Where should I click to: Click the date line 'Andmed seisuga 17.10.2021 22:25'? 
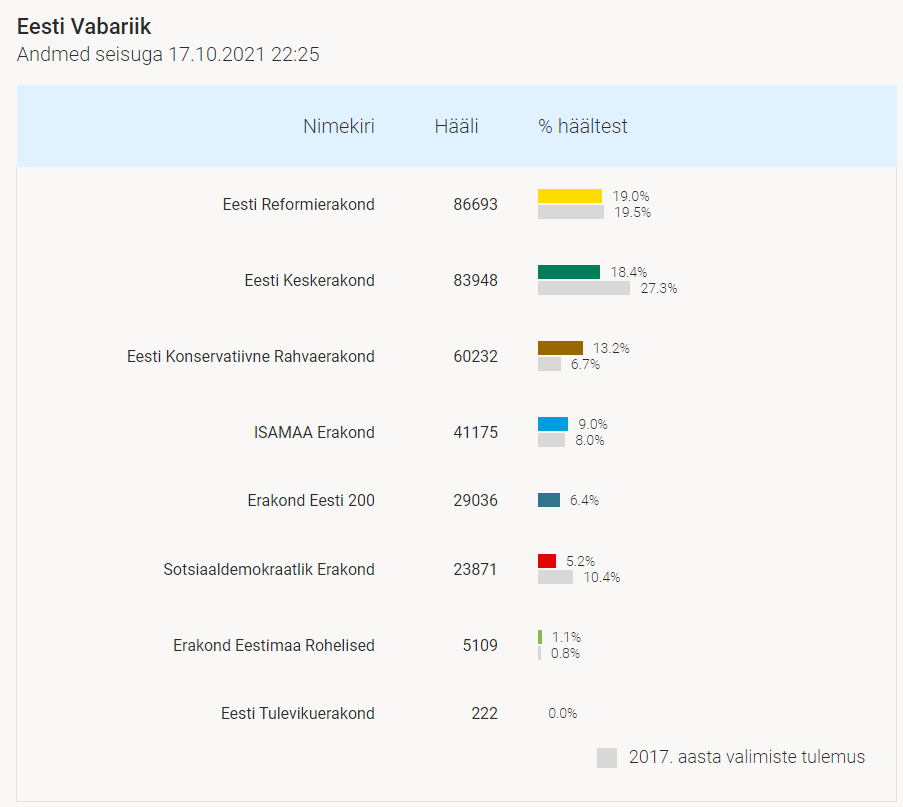pyautogui.click(x=168, y=54)
